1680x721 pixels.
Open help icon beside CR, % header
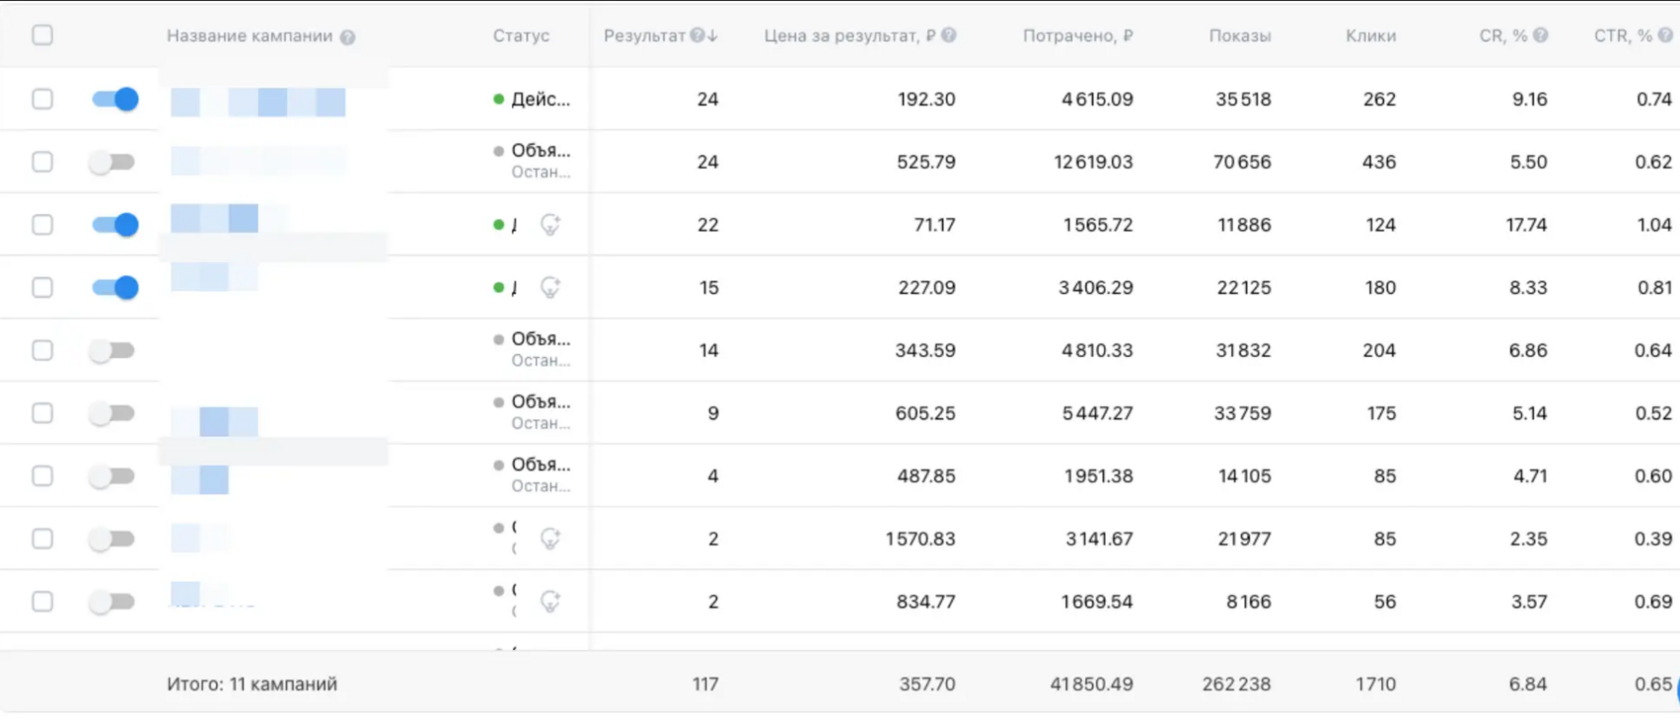(x=1541, y=35)
